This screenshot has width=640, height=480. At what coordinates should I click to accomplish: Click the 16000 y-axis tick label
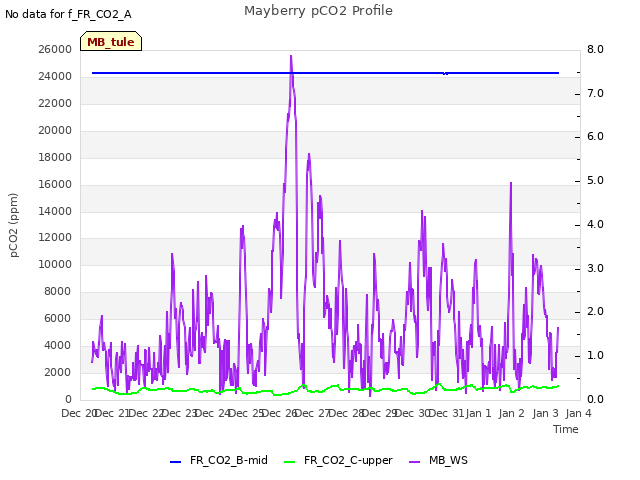55,184
